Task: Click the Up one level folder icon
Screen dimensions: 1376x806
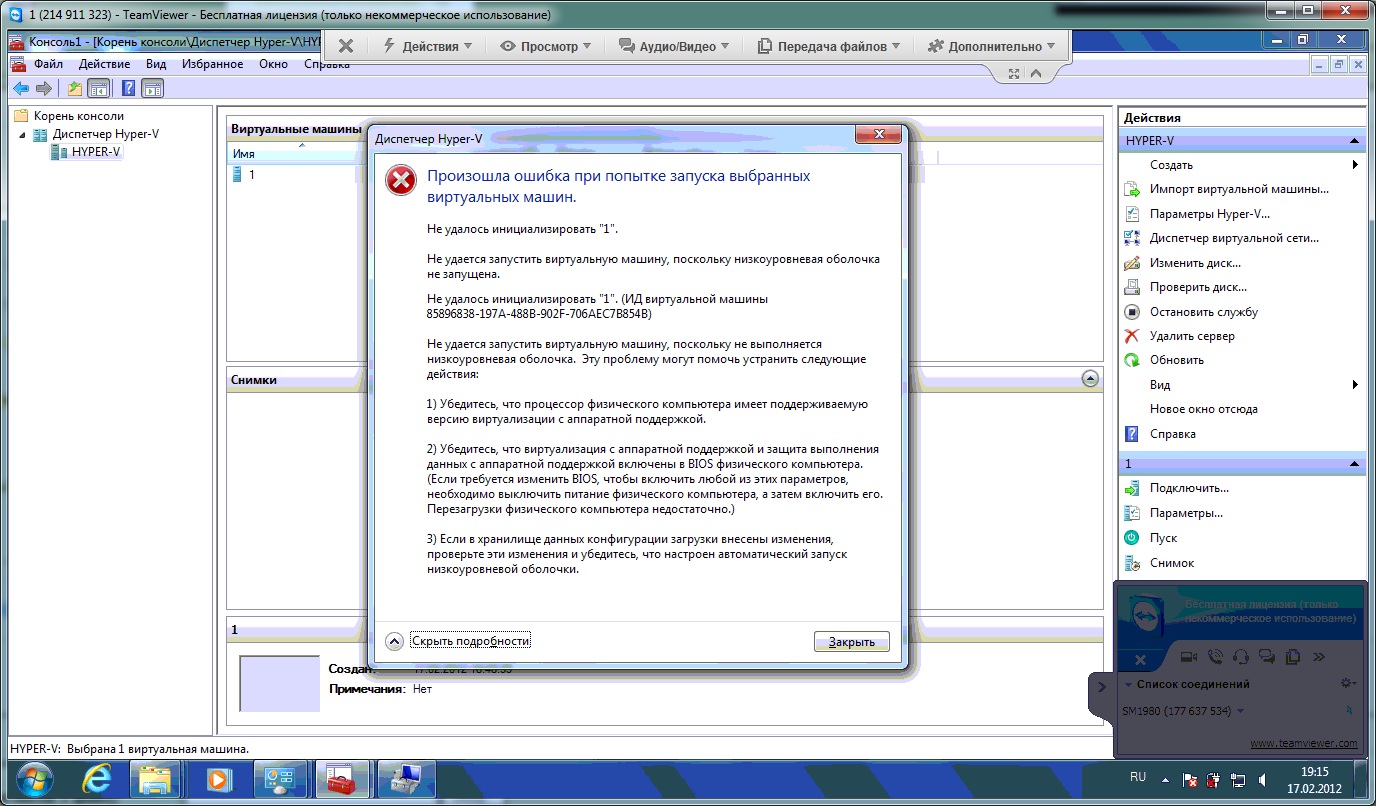Action: 74,88
